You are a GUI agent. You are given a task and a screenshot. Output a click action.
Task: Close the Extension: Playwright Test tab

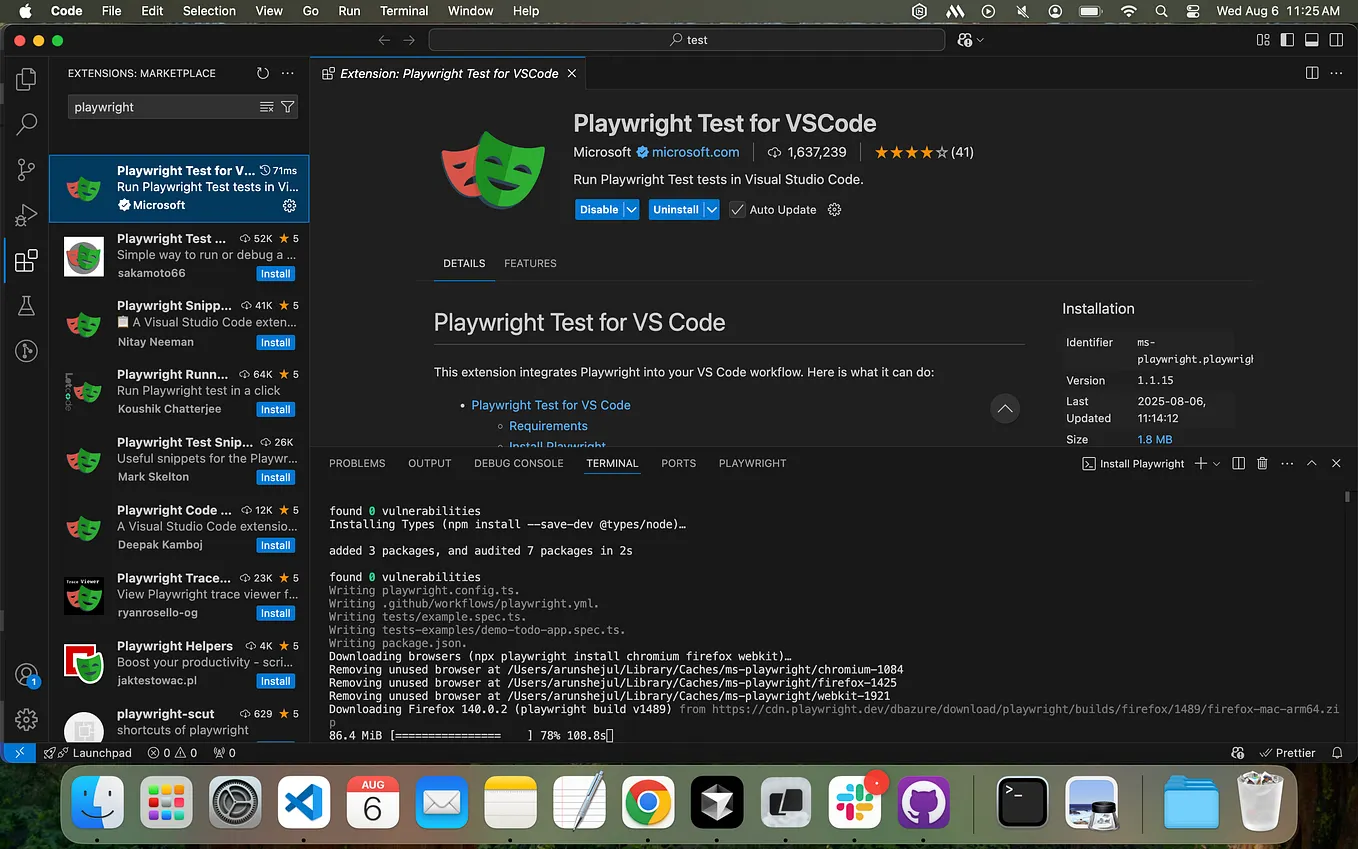pos(572,73)
